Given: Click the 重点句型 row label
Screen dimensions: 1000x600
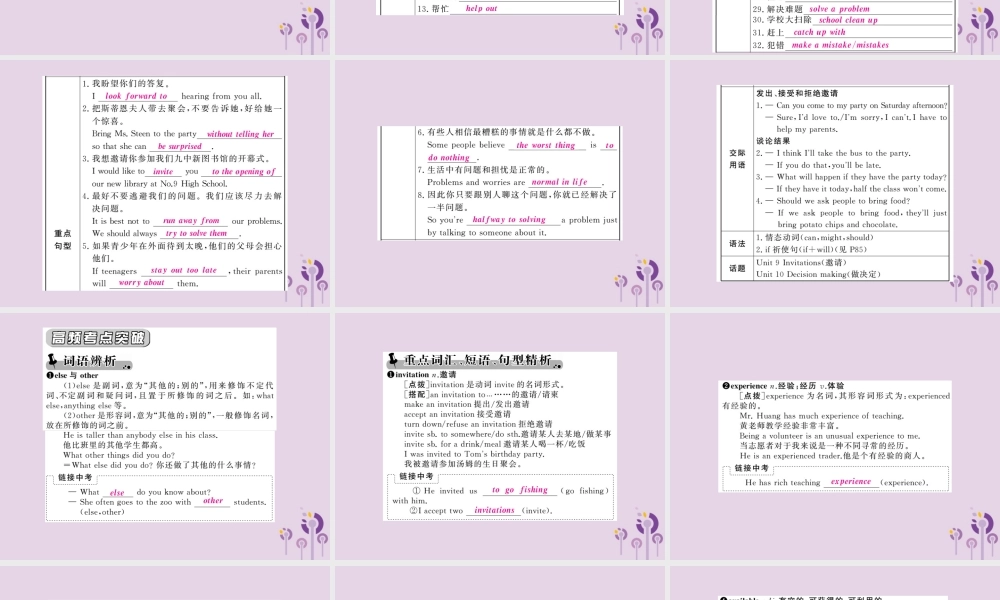Looking at the screenshot, I should click(x=62, y=240).
